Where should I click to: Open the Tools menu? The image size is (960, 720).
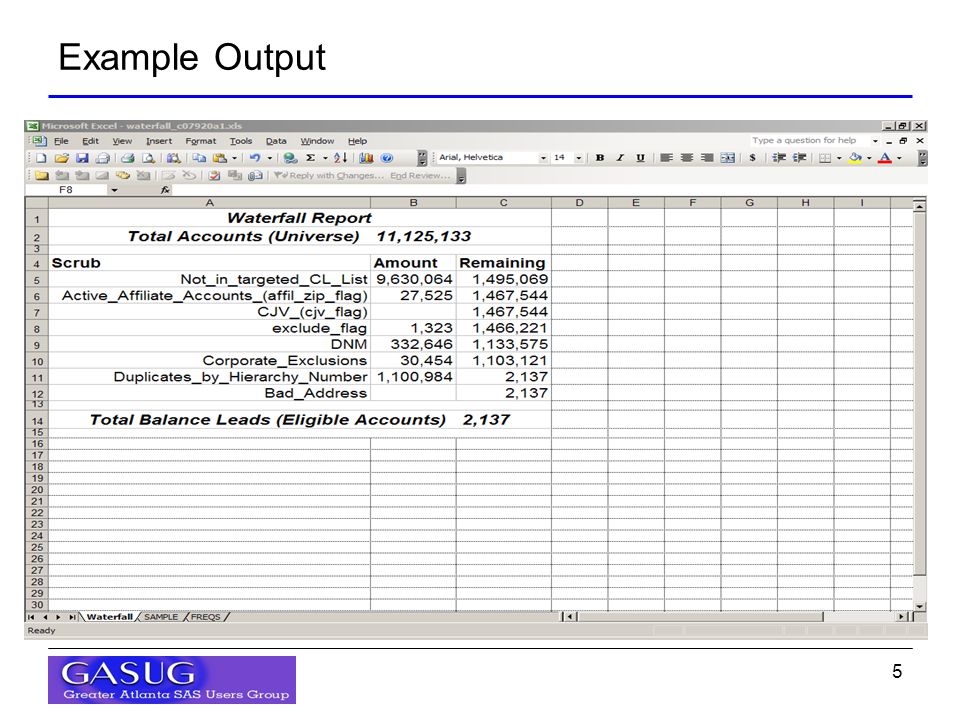click(241, 141)
